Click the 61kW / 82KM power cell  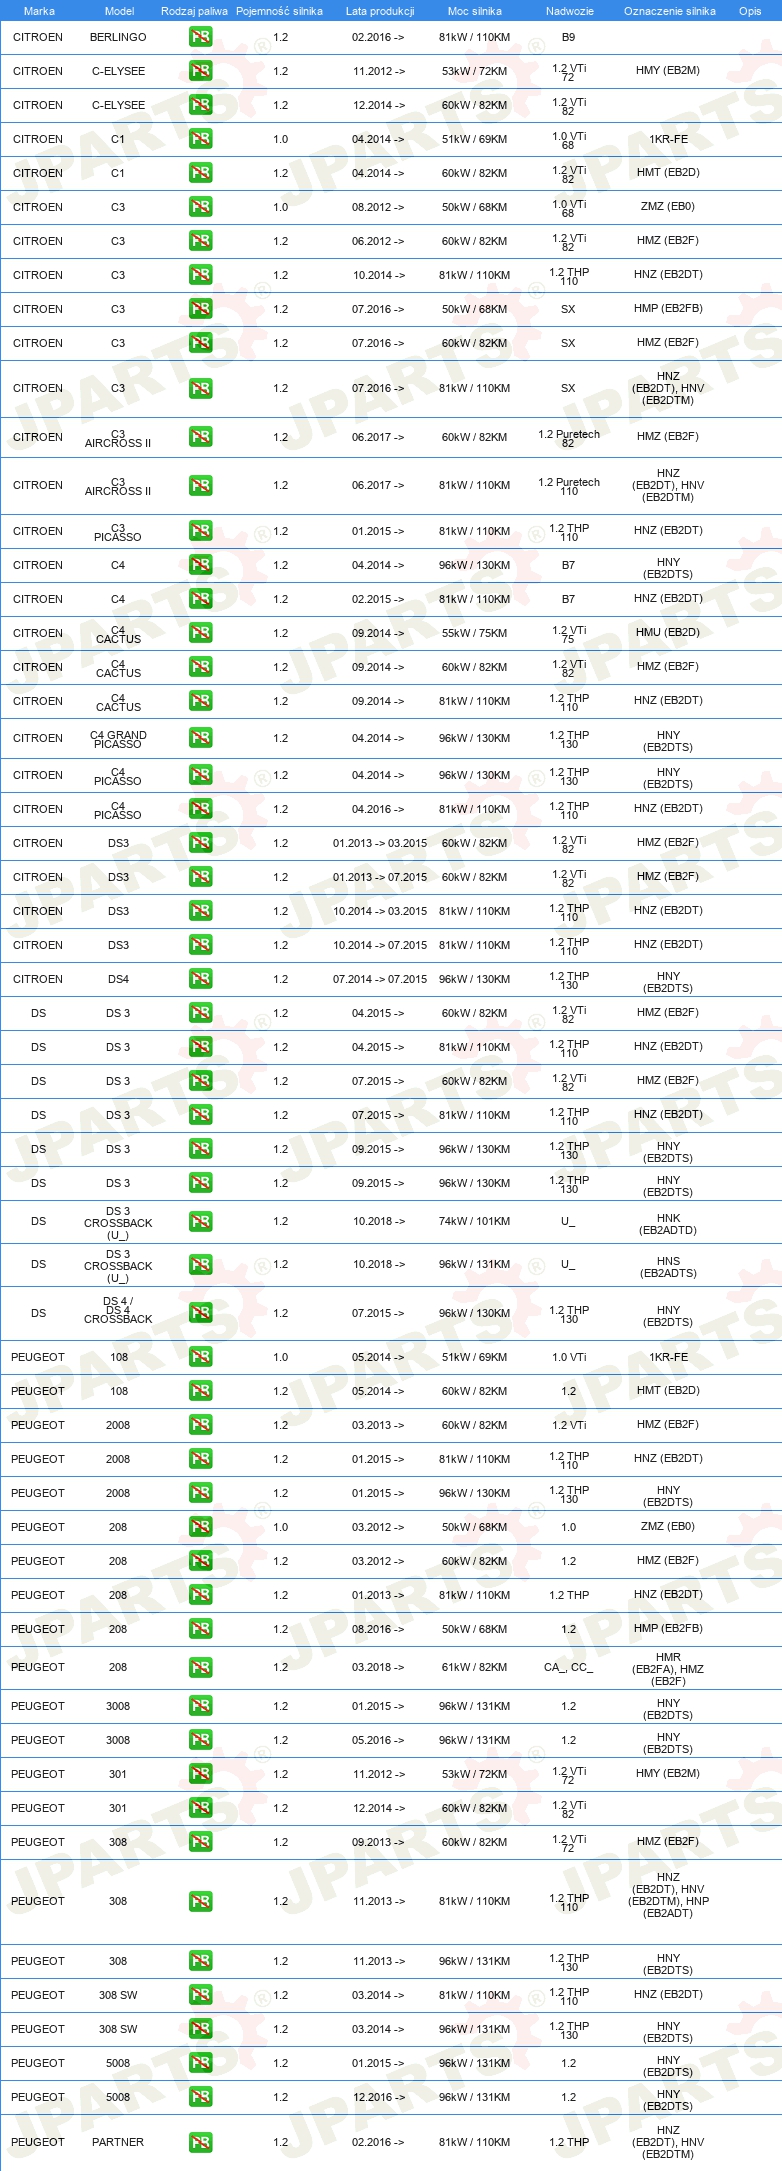[474, 1667]
